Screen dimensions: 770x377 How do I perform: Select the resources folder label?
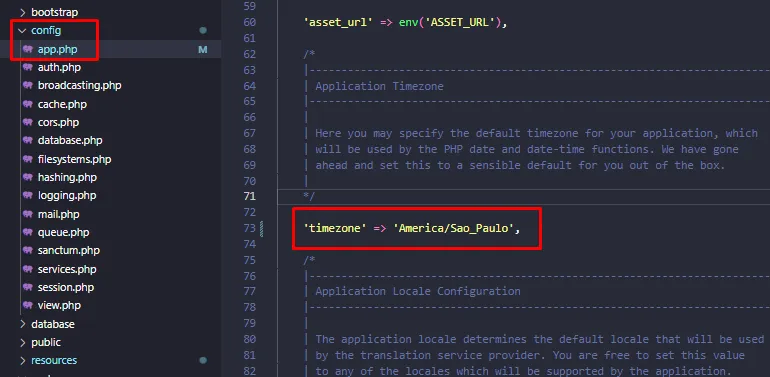click(x=54, y=360)
